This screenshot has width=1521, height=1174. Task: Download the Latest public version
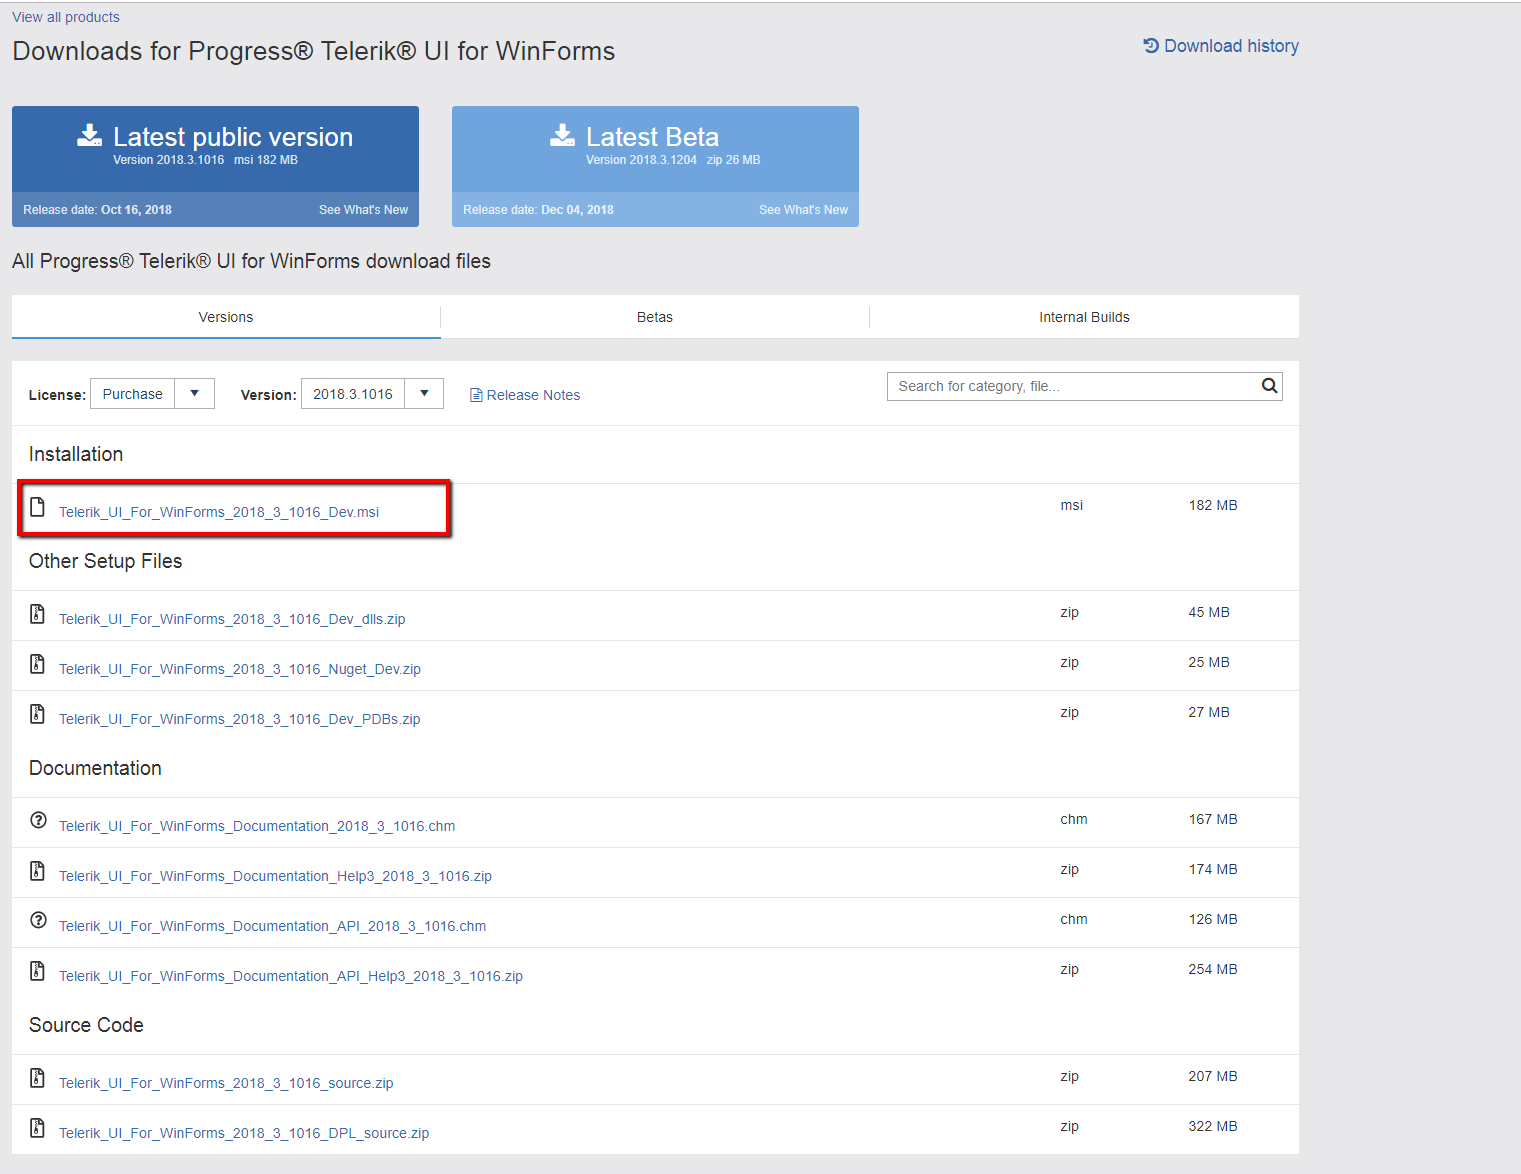215,149
